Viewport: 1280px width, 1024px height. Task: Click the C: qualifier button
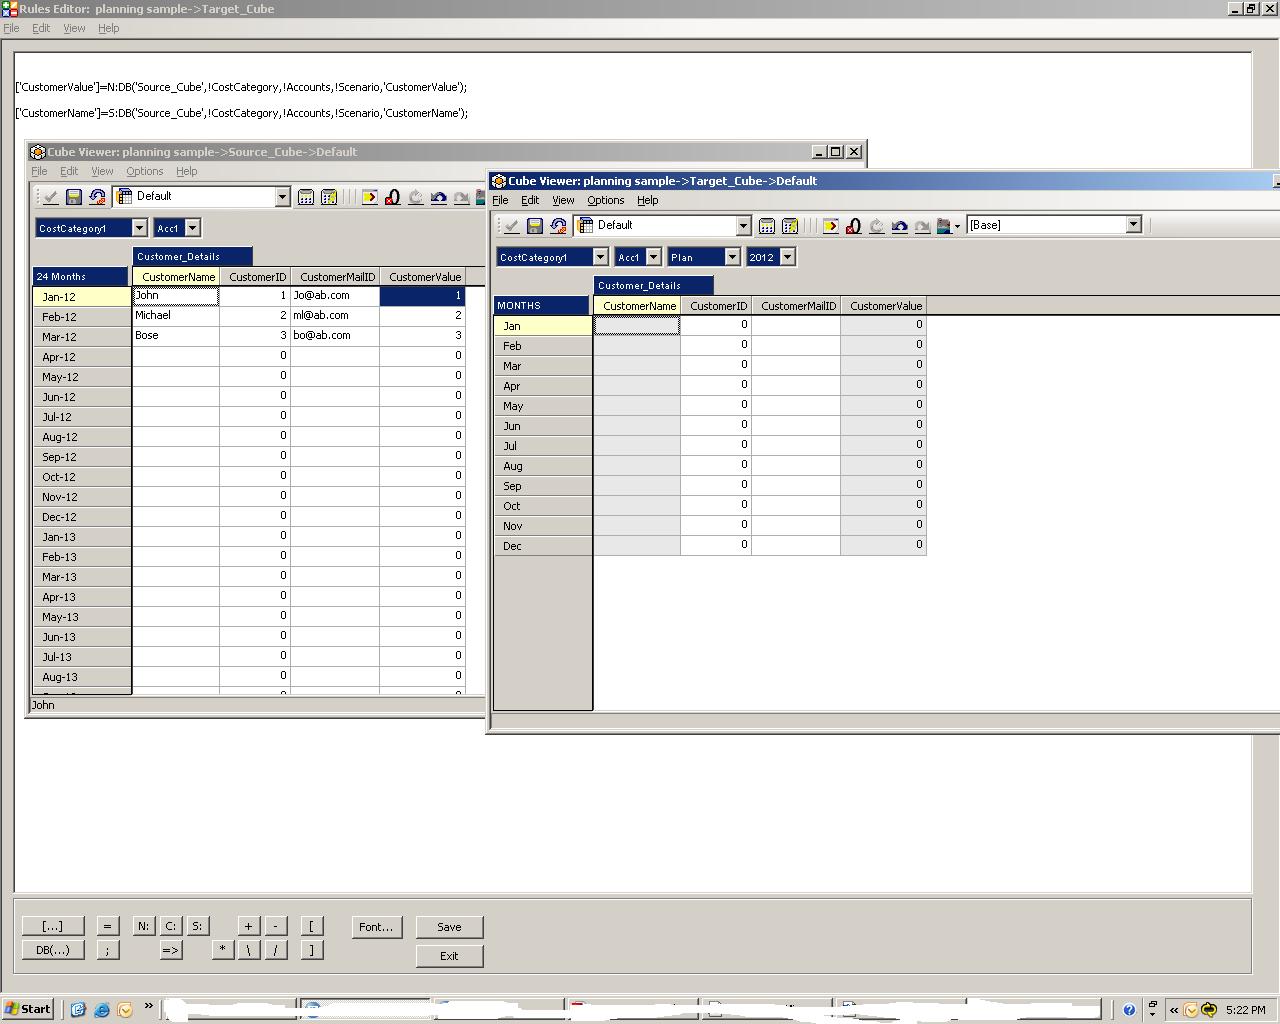(x=170, y=926)
